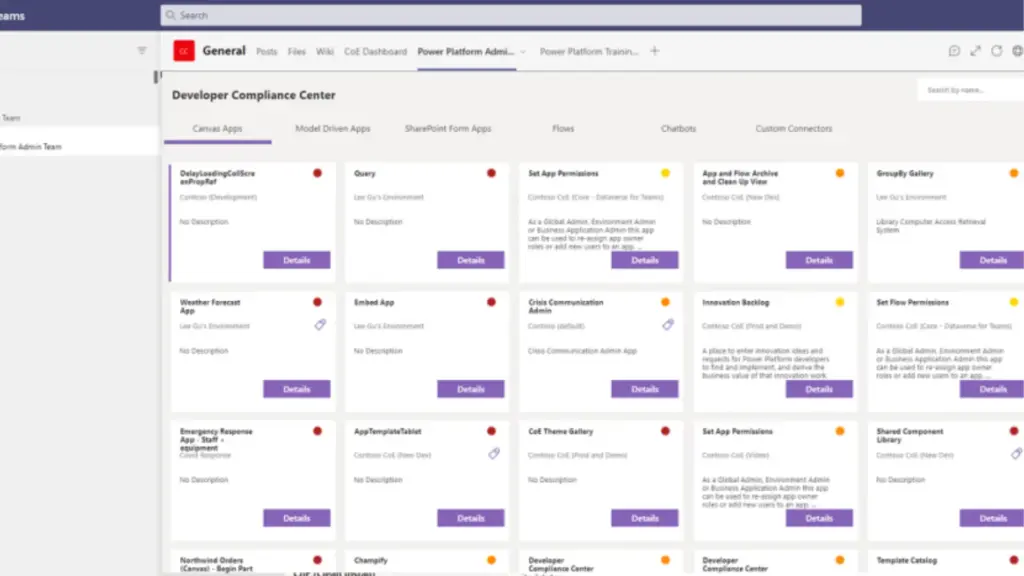Click the Details button on CoE Theme Gallery
This screenshot has height=576, width=1024.
point(644,518)
